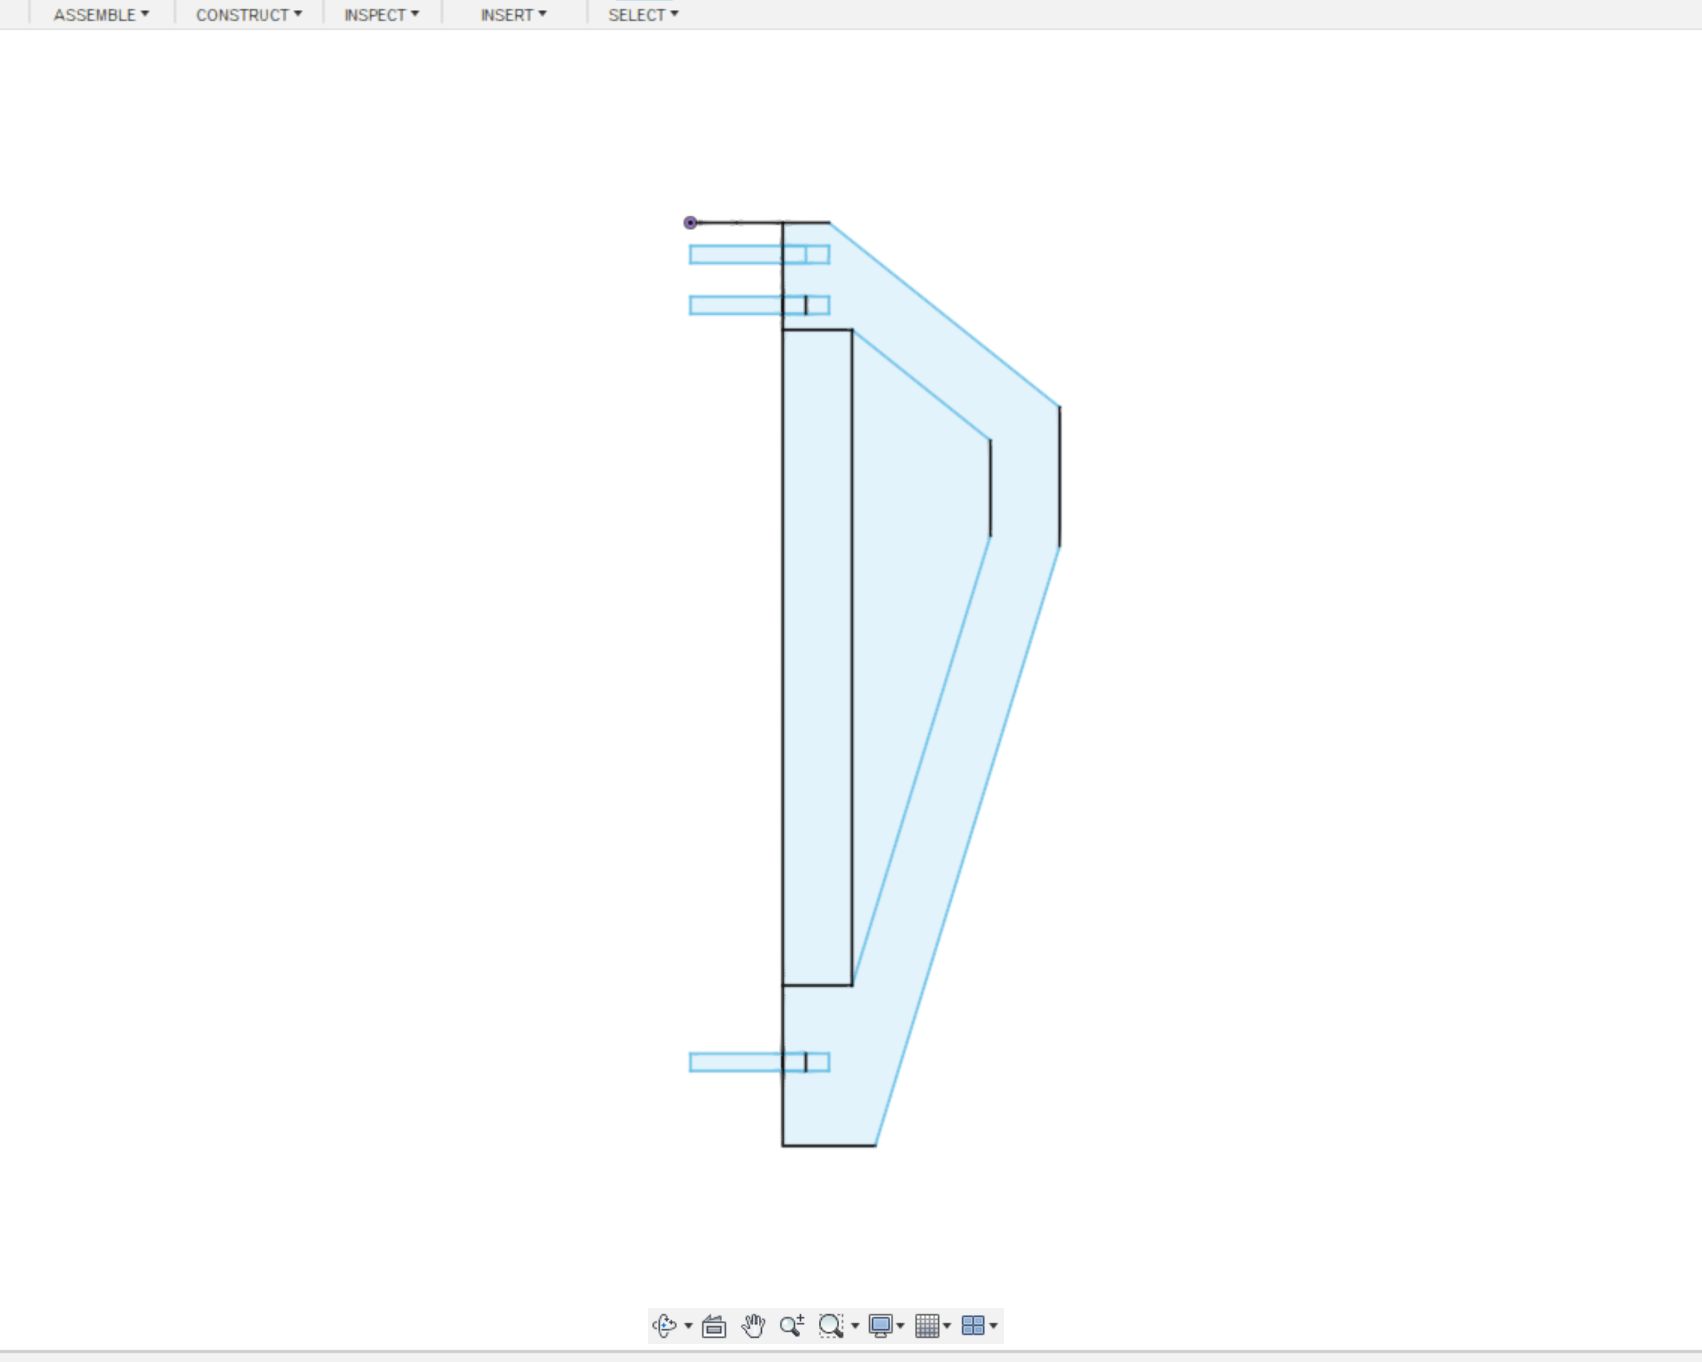The width and height of the screenshot is (1702, 1362).
Task: Open the Display Settings icon
Action: tap(881, 1325)
